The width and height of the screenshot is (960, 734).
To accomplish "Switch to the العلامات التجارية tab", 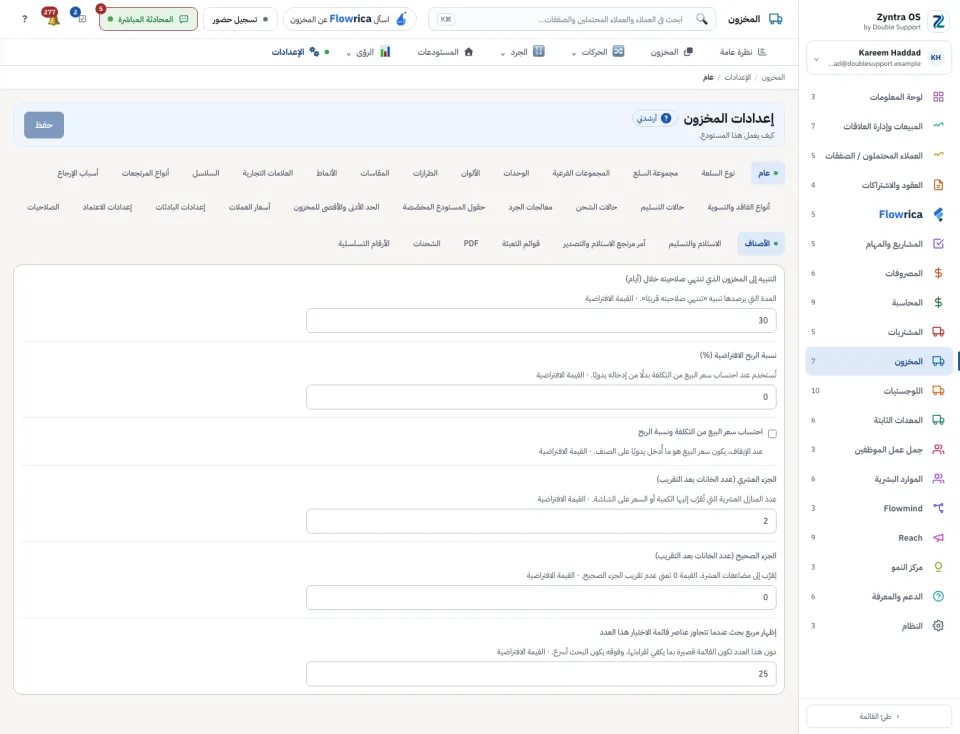I will tap(268, 173).
